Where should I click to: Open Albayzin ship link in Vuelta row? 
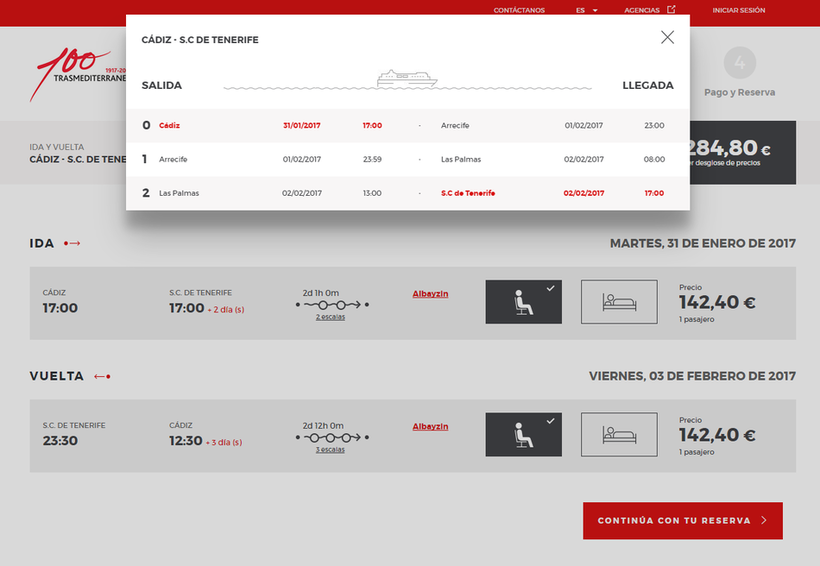tap(430, 426)
